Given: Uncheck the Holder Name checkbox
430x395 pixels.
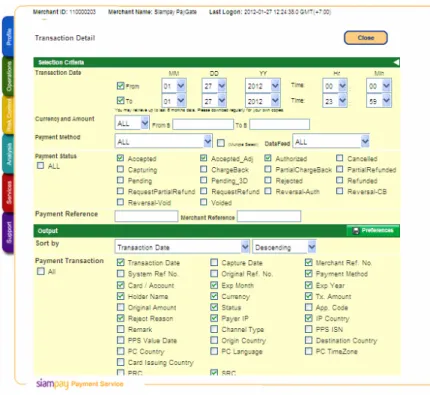Looking at the screenshot, I should [x=120, y=296].
